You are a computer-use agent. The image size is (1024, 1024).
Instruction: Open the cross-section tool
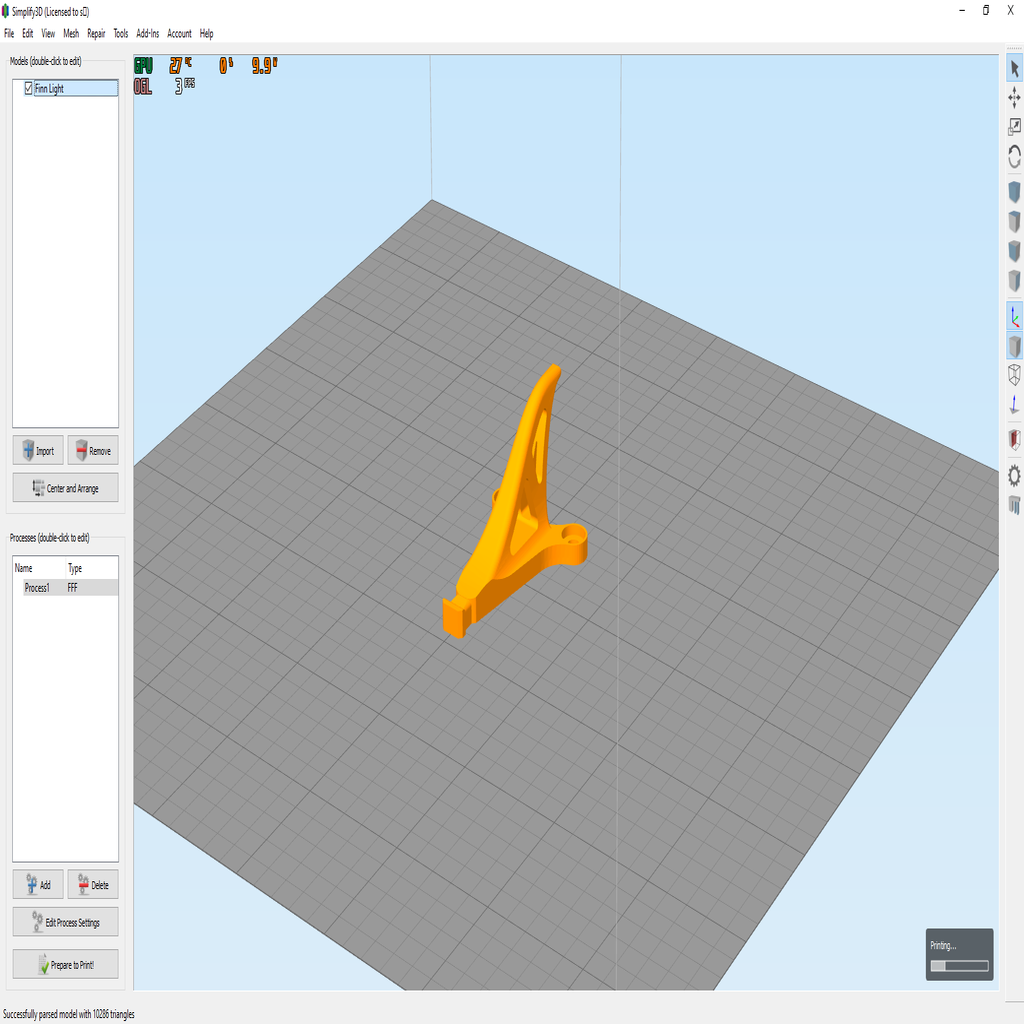tap(1013, 440)
